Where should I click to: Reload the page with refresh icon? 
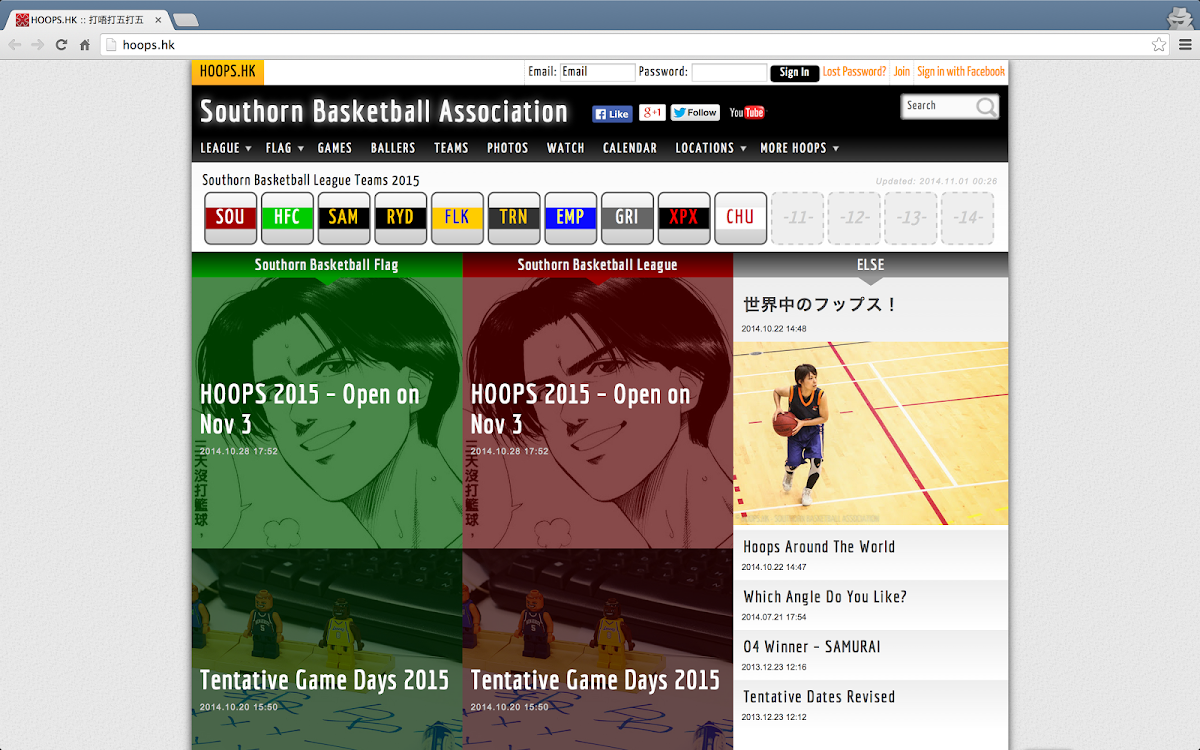[x=61, y=45]
